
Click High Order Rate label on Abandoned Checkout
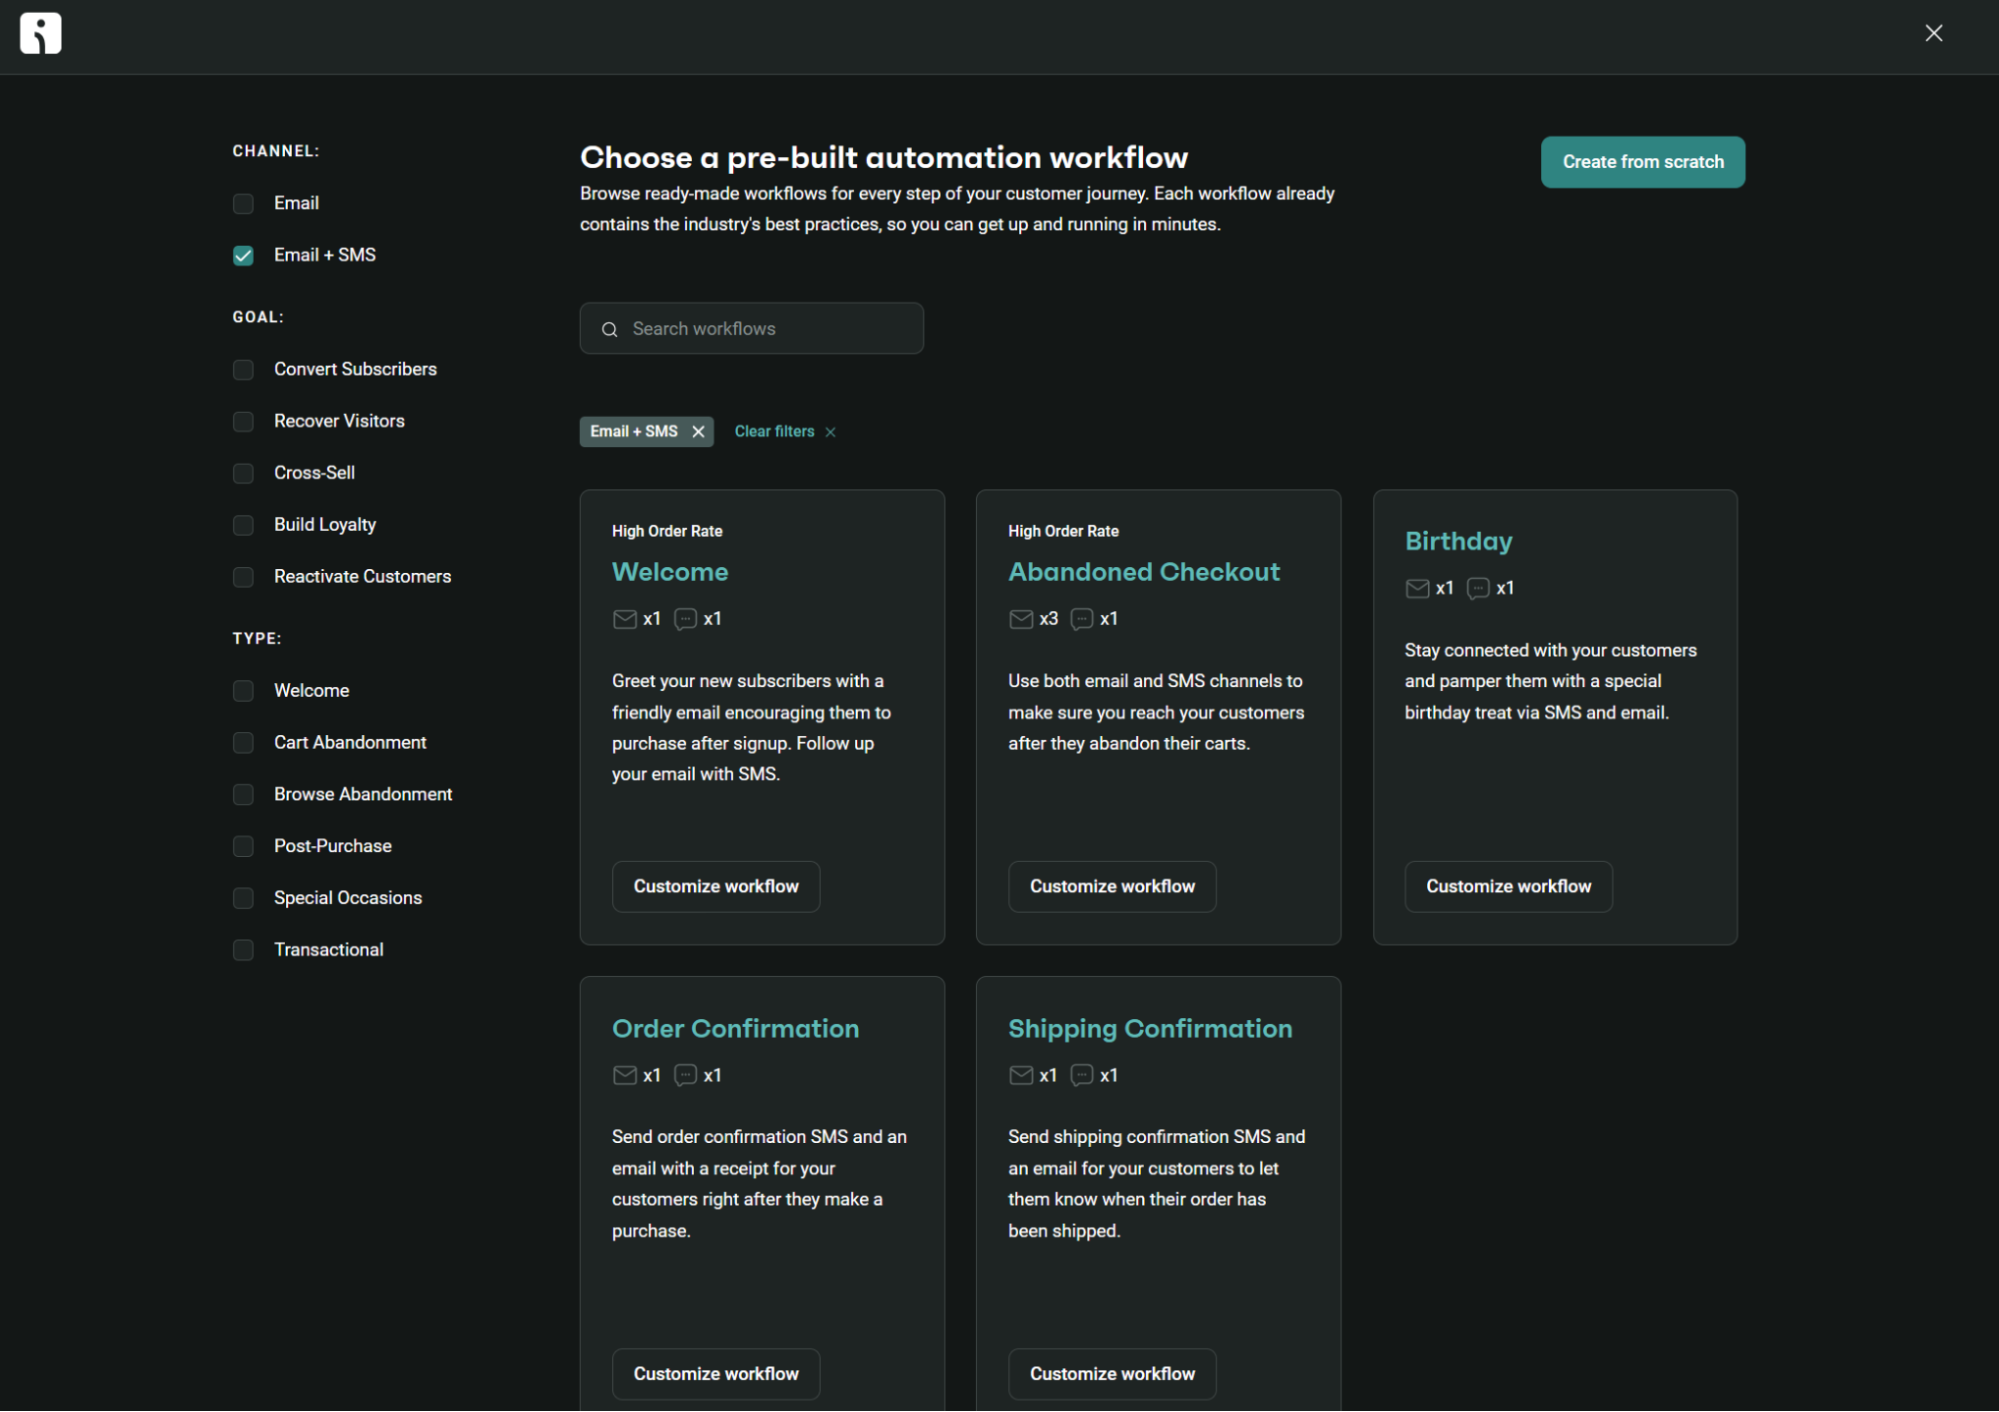pyautogui.click(x=1063, y=532)
